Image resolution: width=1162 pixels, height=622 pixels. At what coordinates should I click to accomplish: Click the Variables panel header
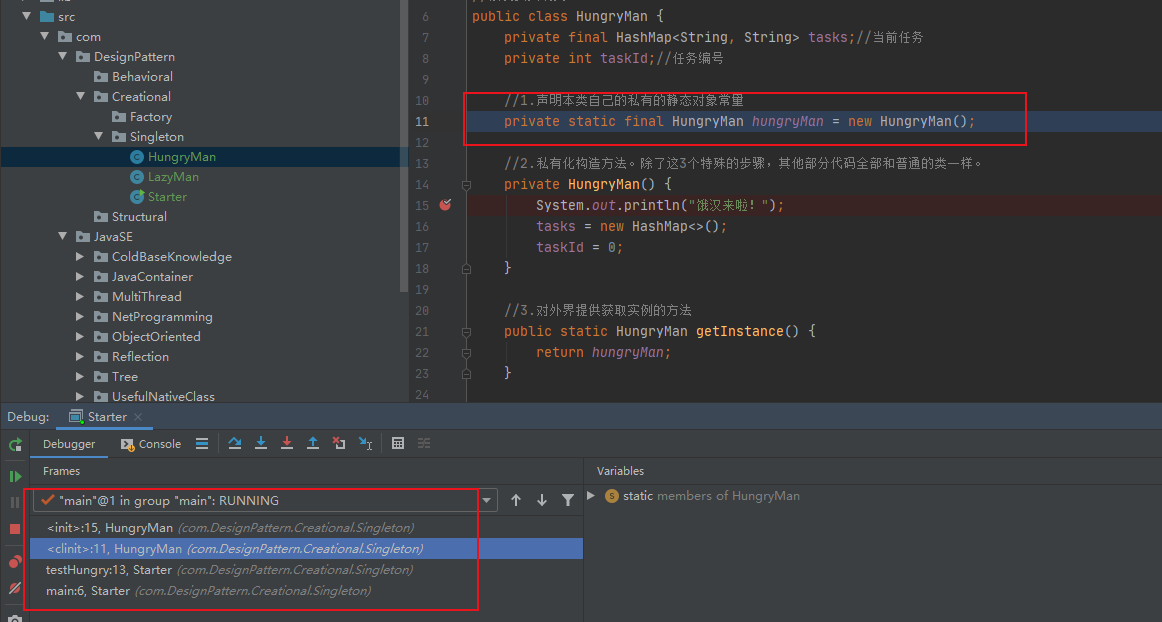(x=620, y=471)
